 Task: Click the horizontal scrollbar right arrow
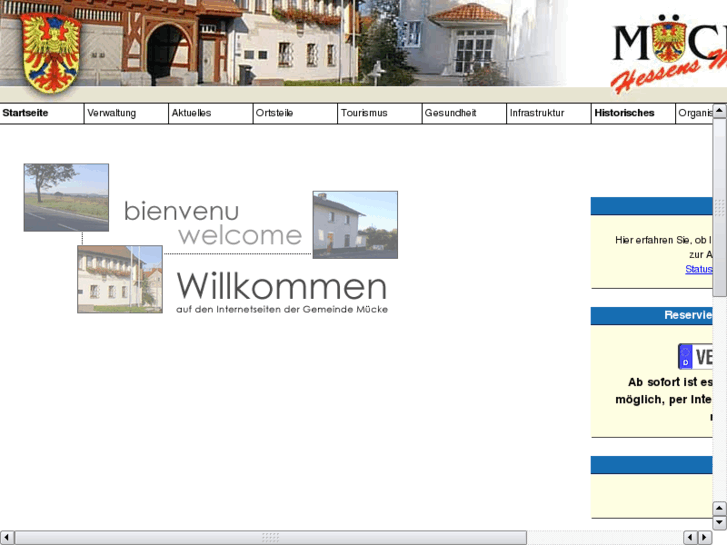[x=705, y=537]
